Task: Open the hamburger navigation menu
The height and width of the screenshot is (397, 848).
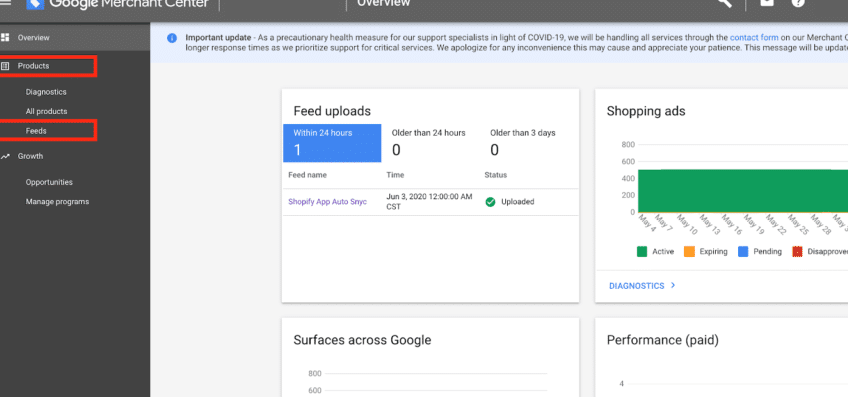Action: [5, 2]
